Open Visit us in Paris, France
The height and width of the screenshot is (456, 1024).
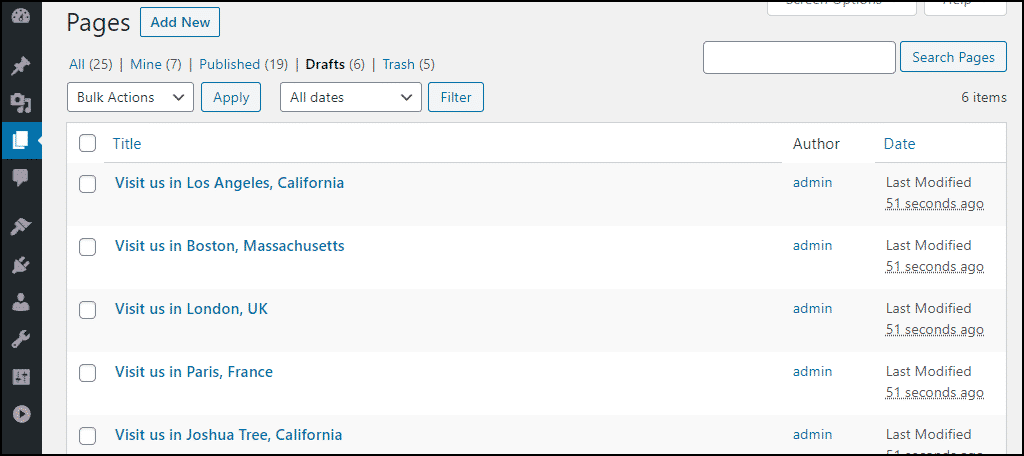tap(194, 372)
